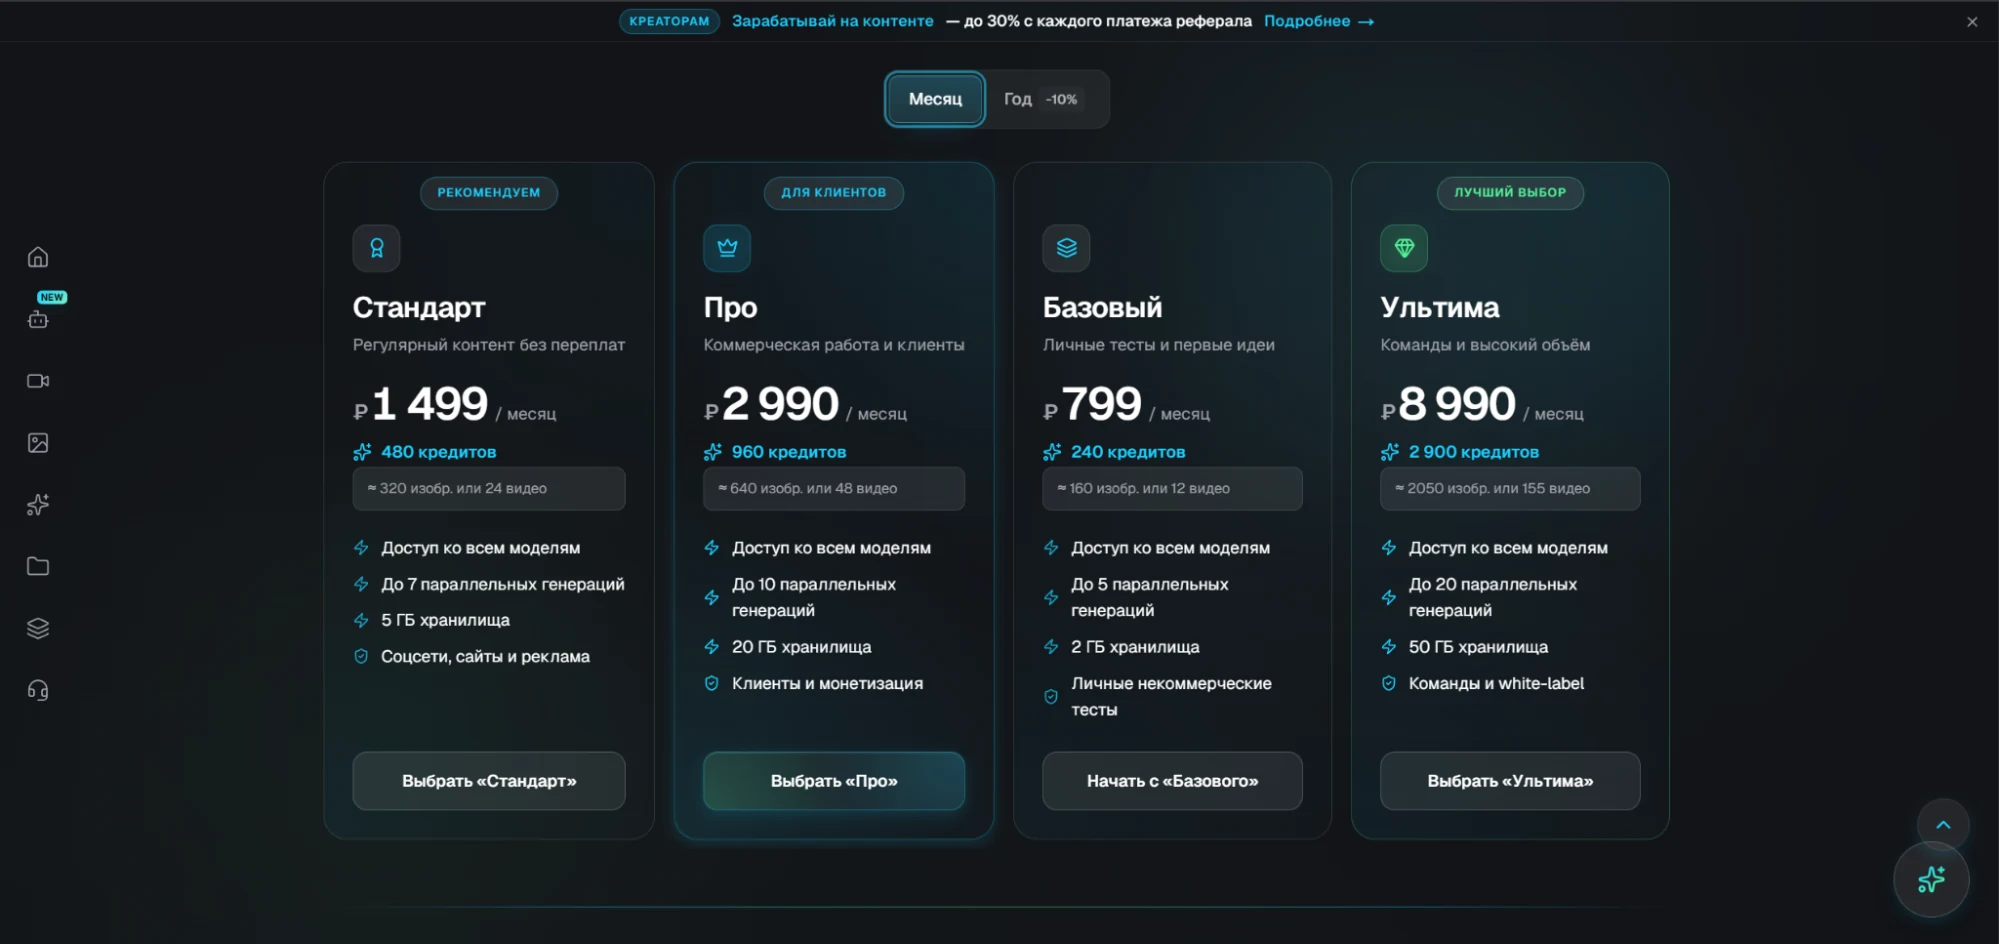Open the folder sidebar icon
Screen dimensions: 1999x944
[38, 566]
